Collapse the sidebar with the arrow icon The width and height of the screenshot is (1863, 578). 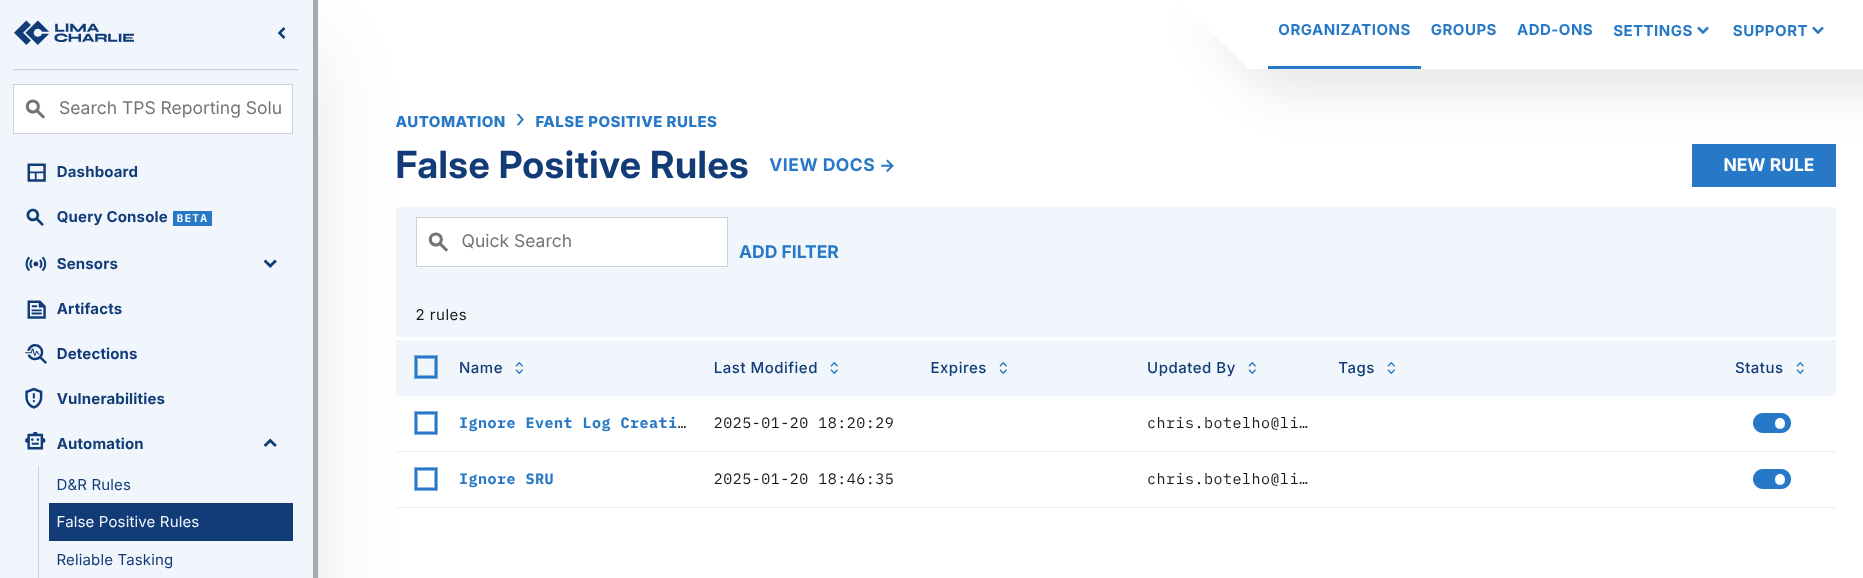282,33
